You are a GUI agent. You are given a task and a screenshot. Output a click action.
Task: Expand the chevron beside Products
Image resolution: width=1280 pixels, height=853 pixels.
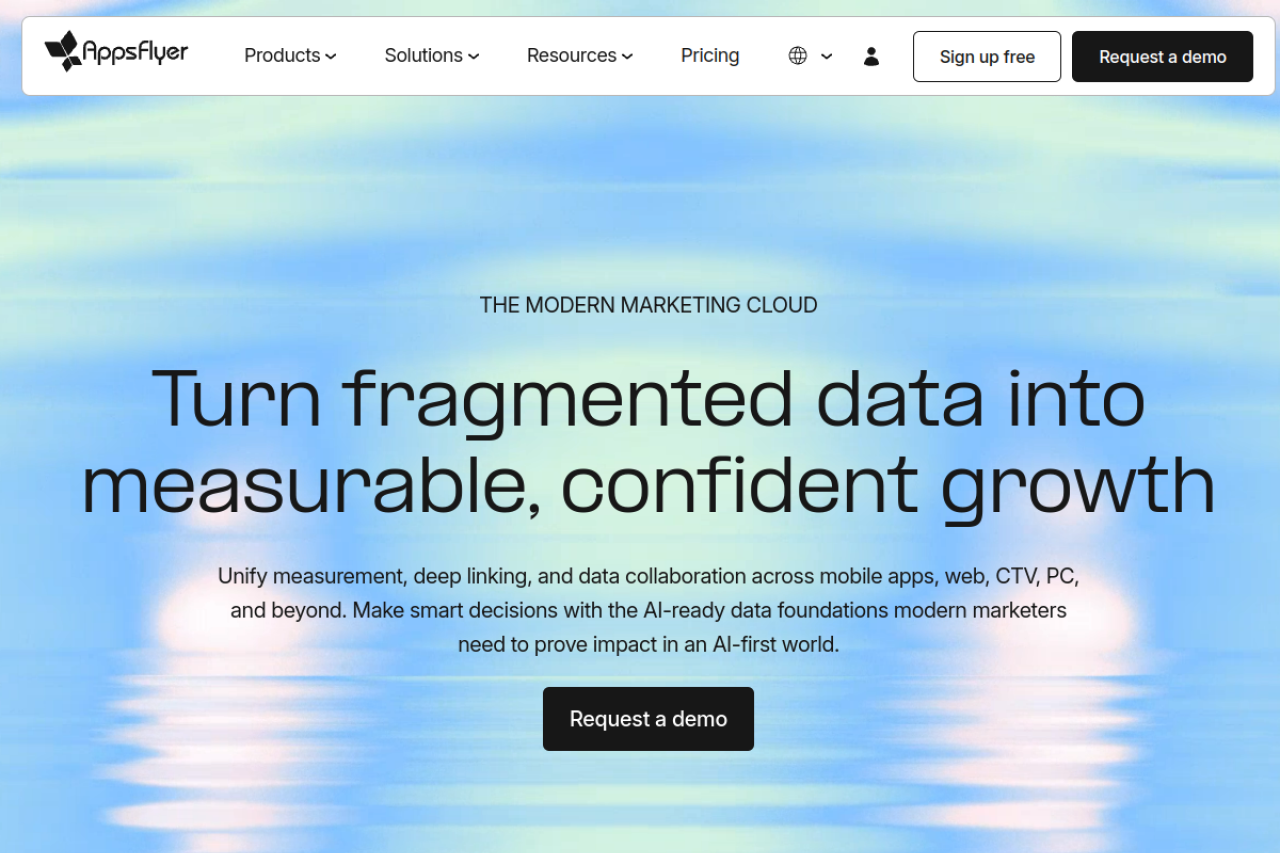[x=331, y=57]
